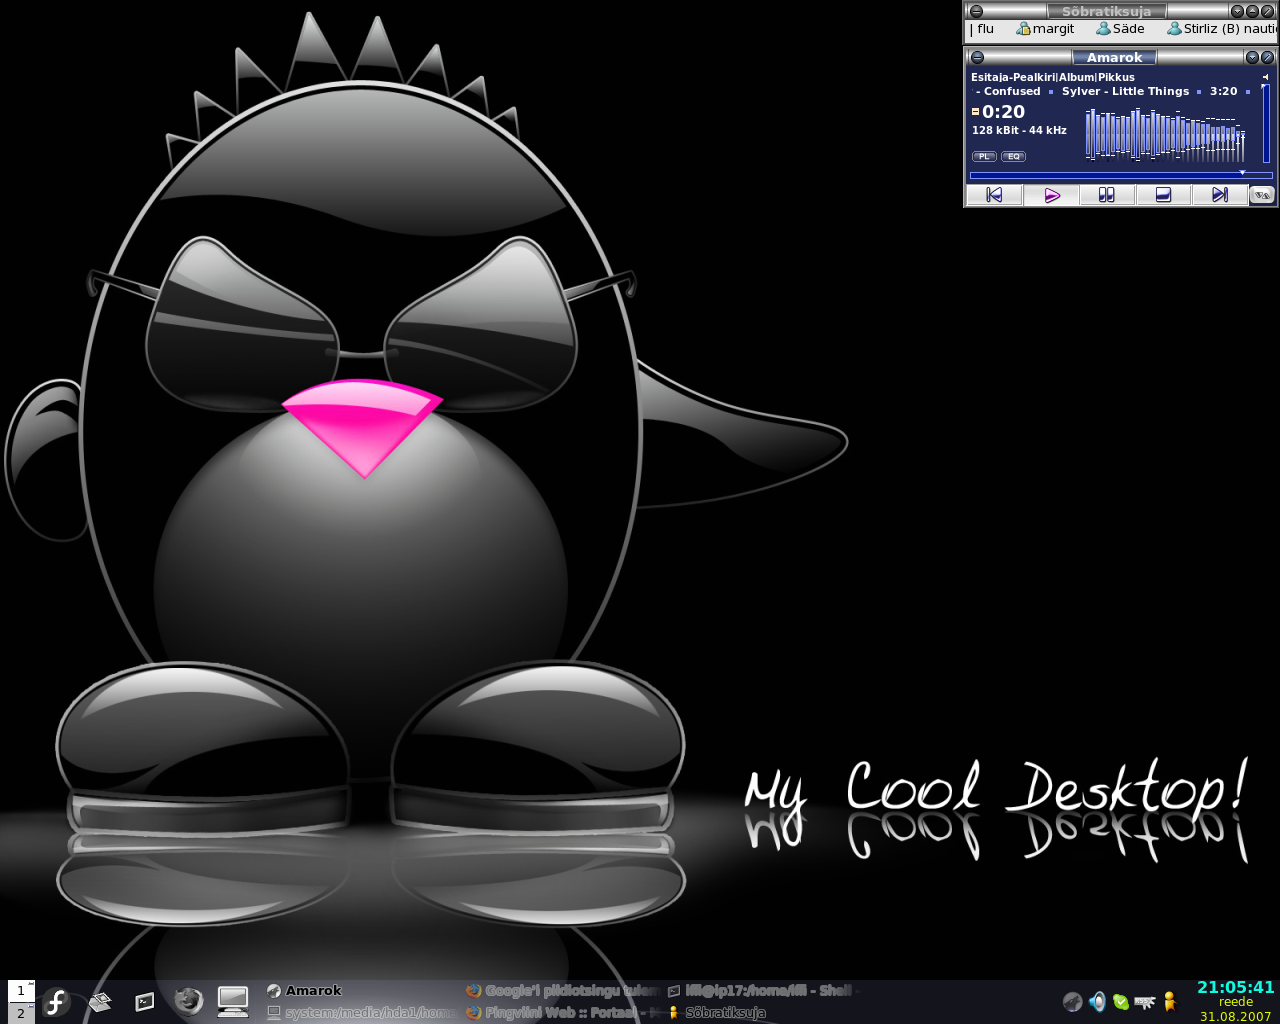
Task: Activate the Sõbratiksuja taskbar entry
Action: pos(764,1013)
